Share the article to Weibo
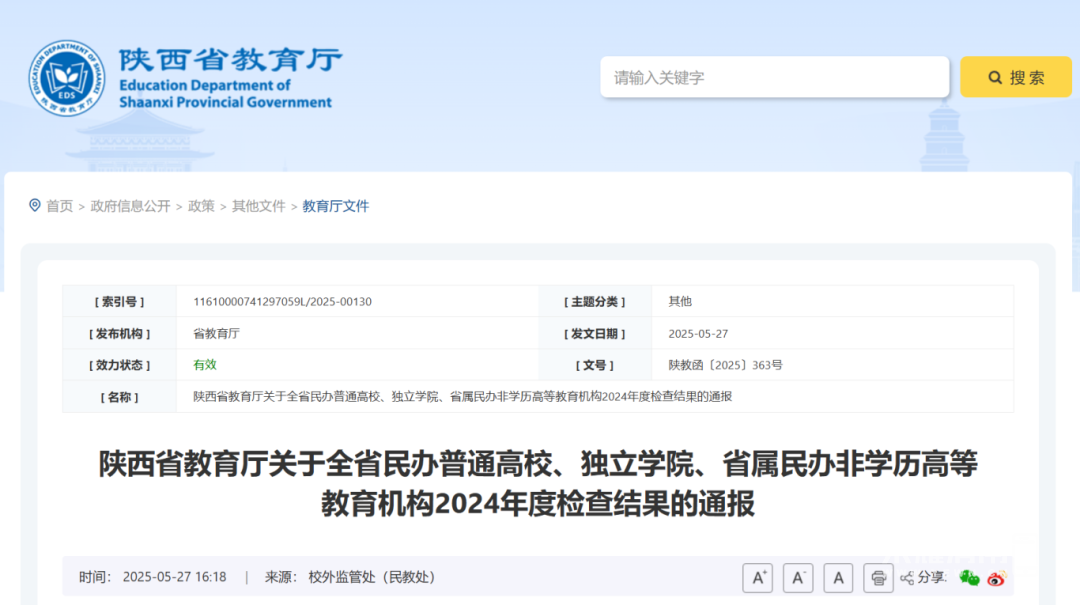This screenshot has width=1080, height=605. (x=996, y=577)
